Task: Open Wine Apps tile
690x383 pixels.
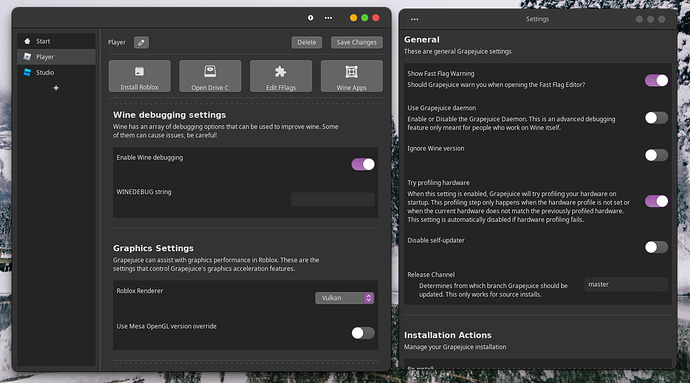Action: click(352, 76)
